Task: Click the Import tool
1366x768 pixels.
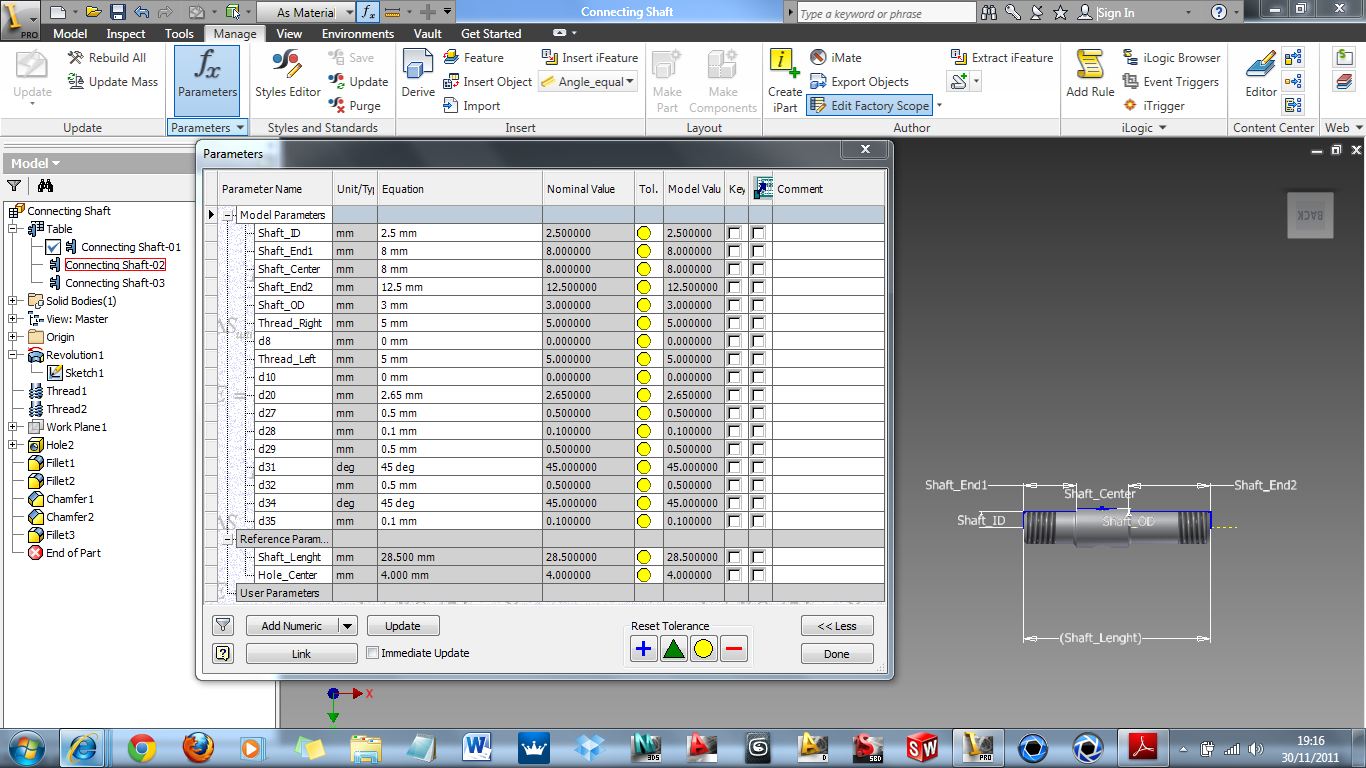Action: point(471,106)
